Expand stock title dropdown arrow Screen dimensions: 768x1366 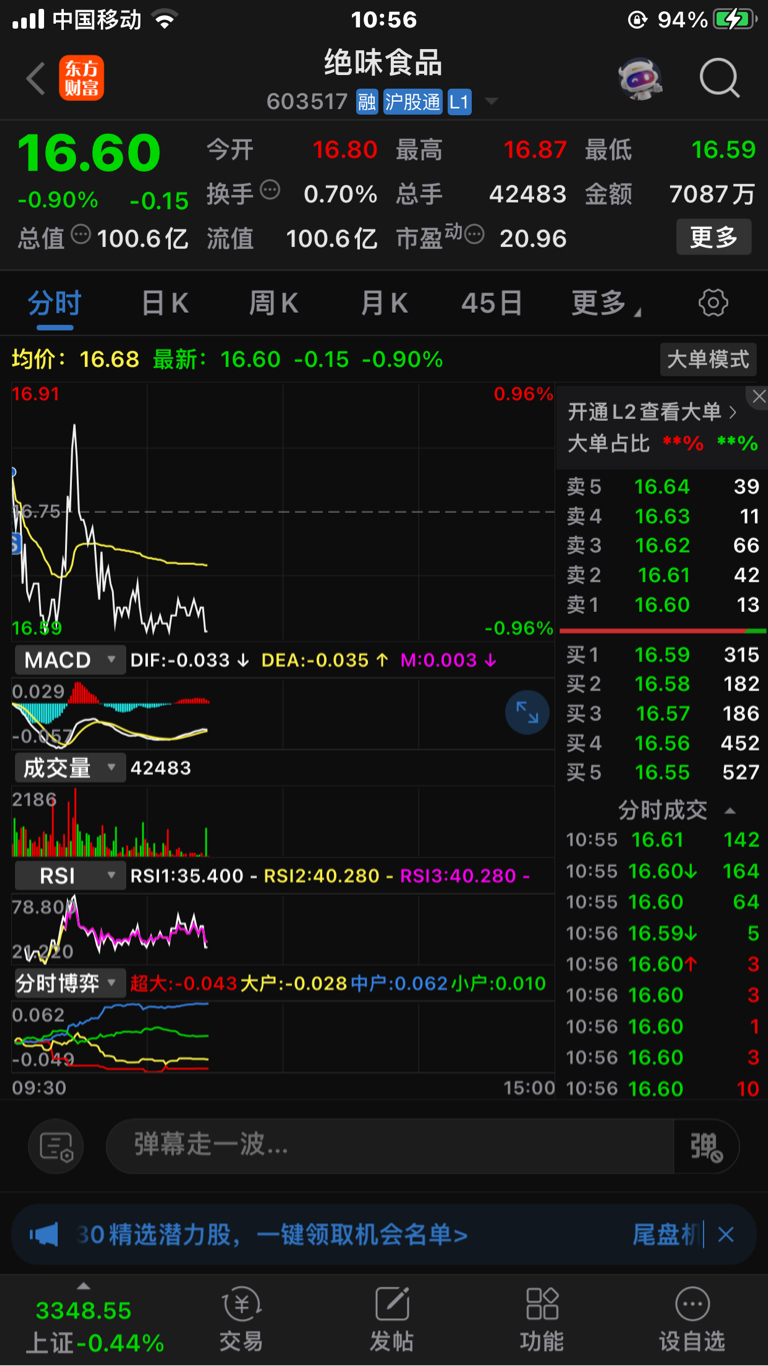point(491,102)
